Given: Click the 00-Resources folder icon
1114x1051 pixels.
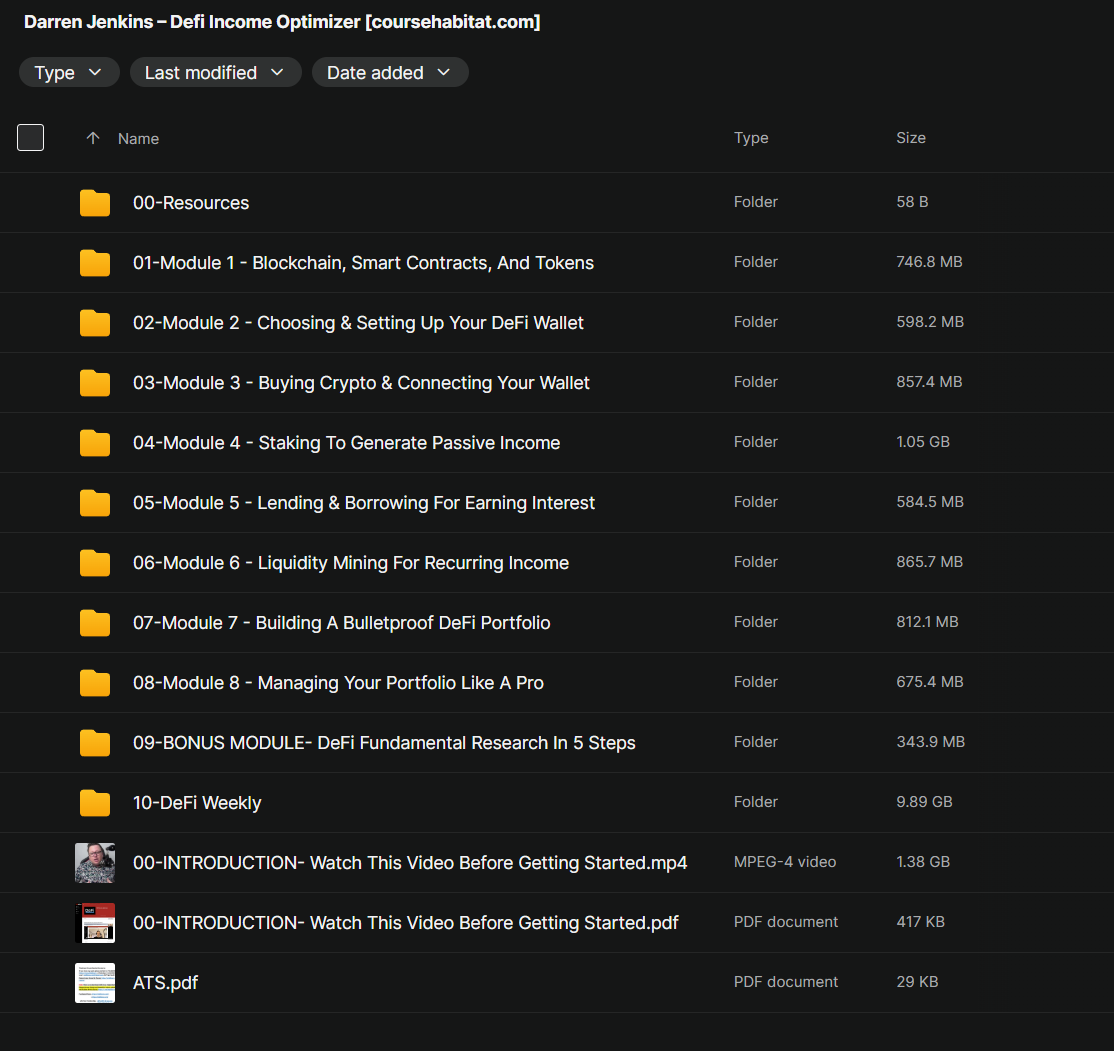Looking at the screenshot, I should pyautogui.click(x=95, y=203).
